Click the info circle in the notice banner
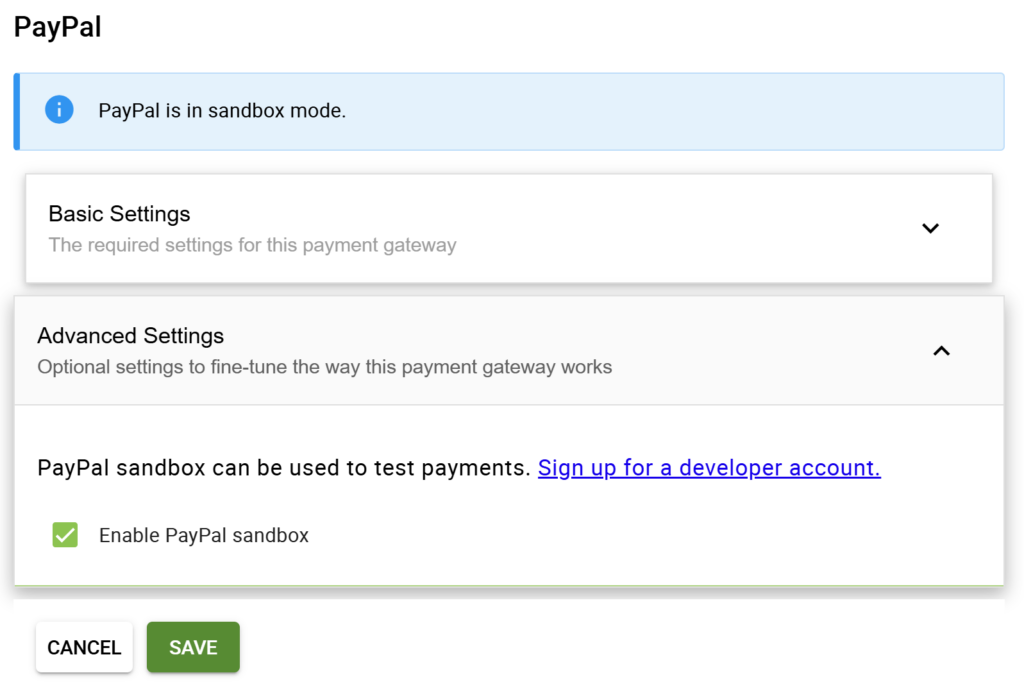This screenshot has width=1024, height=691. coord(59,110)
